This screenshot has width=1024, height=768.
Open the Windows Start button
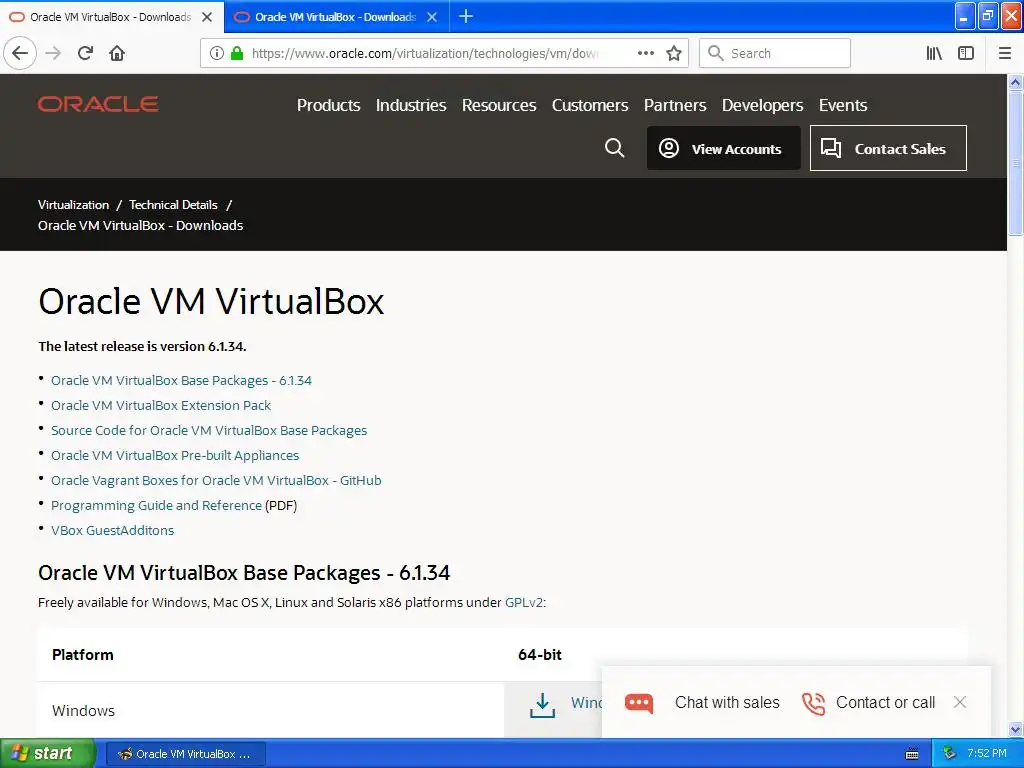tap(47, 753)
